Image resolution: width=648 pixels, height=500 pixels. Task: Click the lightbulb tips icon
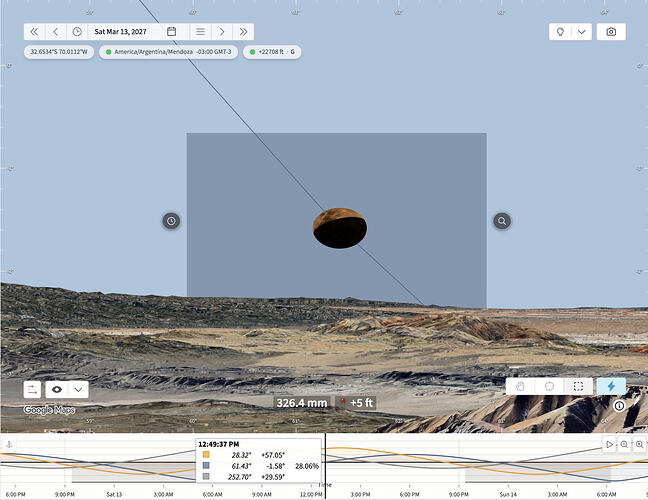click(x=560, y=32)
